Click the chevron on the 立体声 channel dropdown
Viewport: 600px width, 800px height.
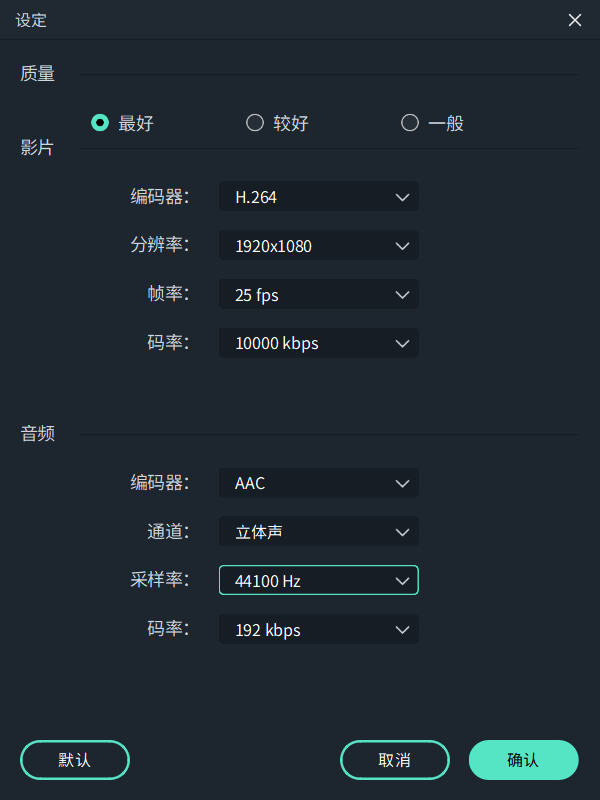[x=402, y=532]
